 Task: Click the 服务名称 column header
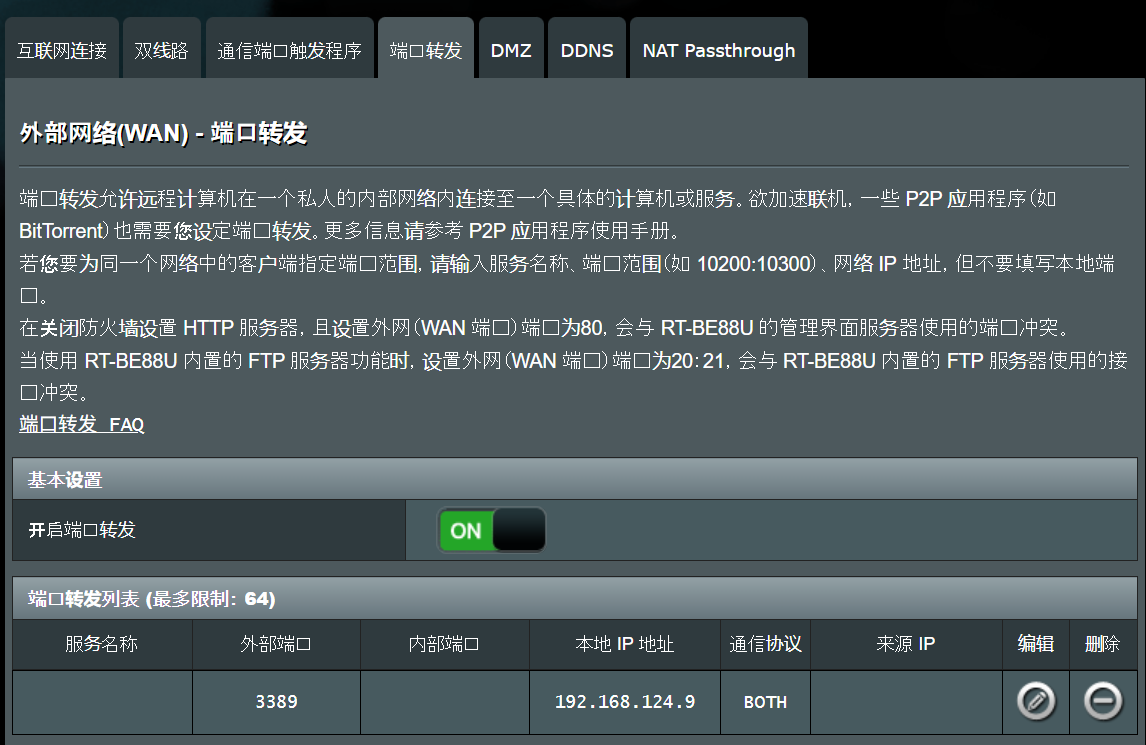click(x=102, y=644)
